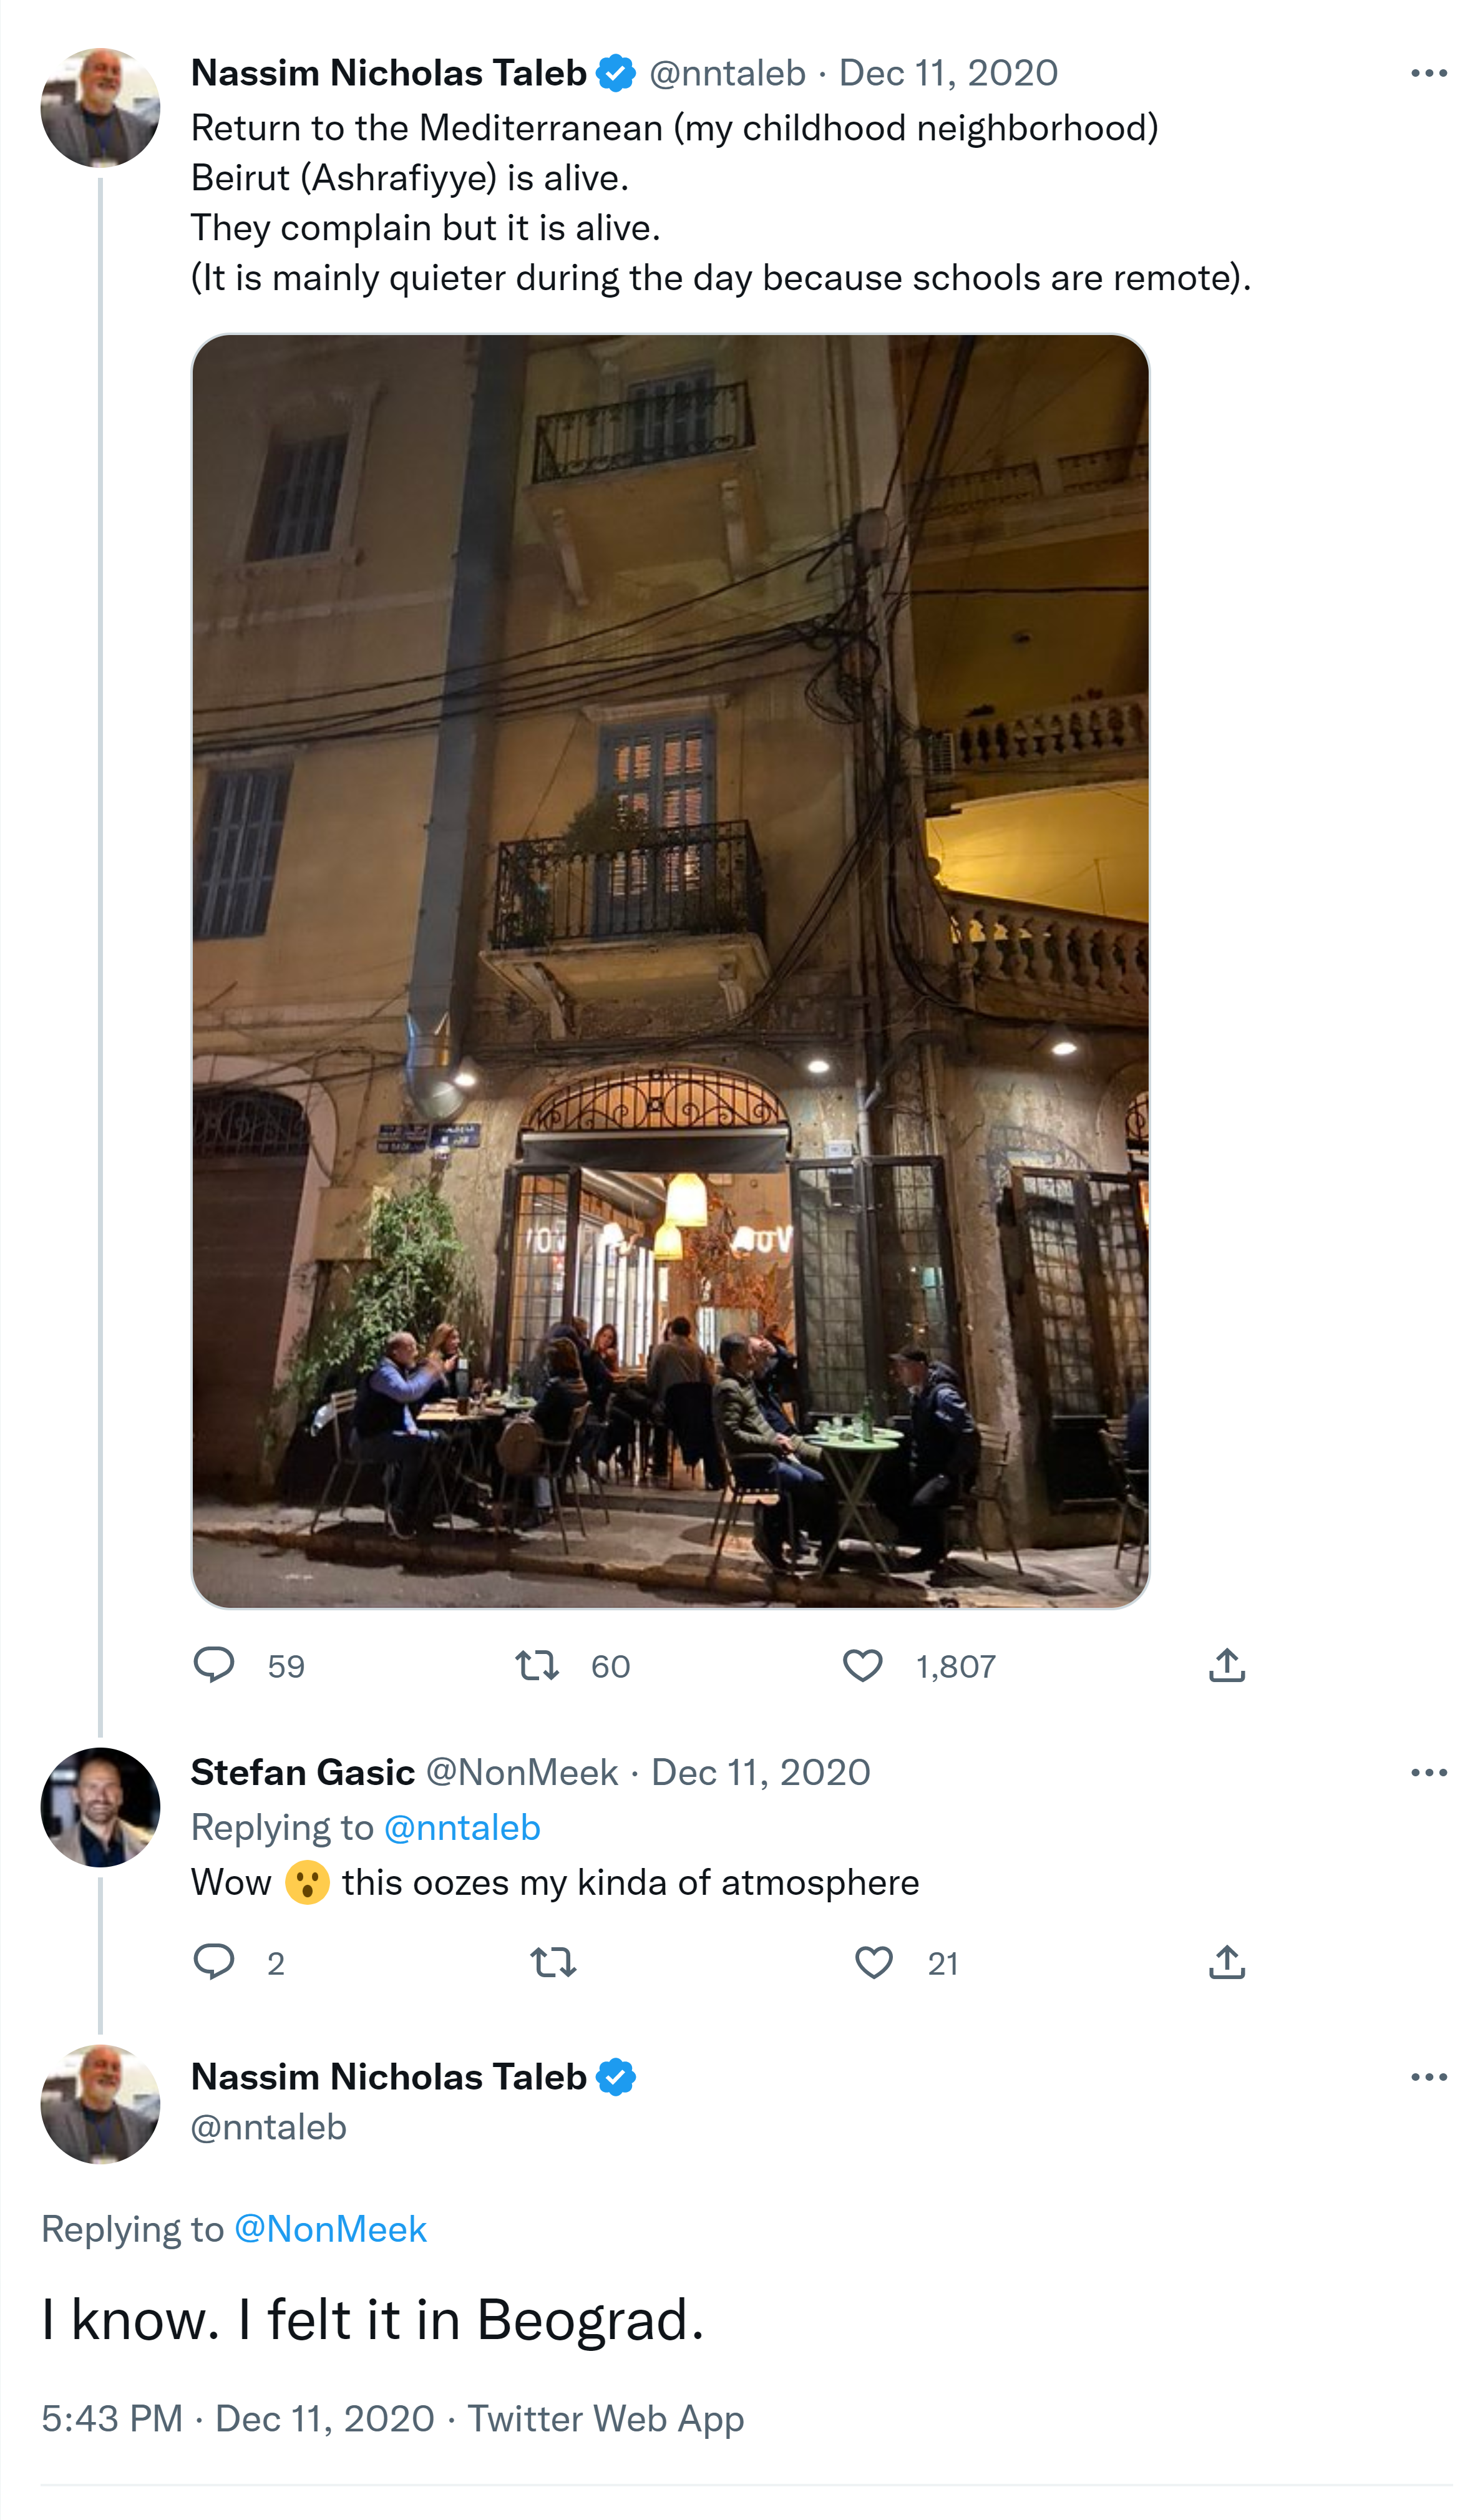Reply to Taleb's Beirut tweet
The height and width of the screenshot is (2520, 1470).
[213, 1665]
